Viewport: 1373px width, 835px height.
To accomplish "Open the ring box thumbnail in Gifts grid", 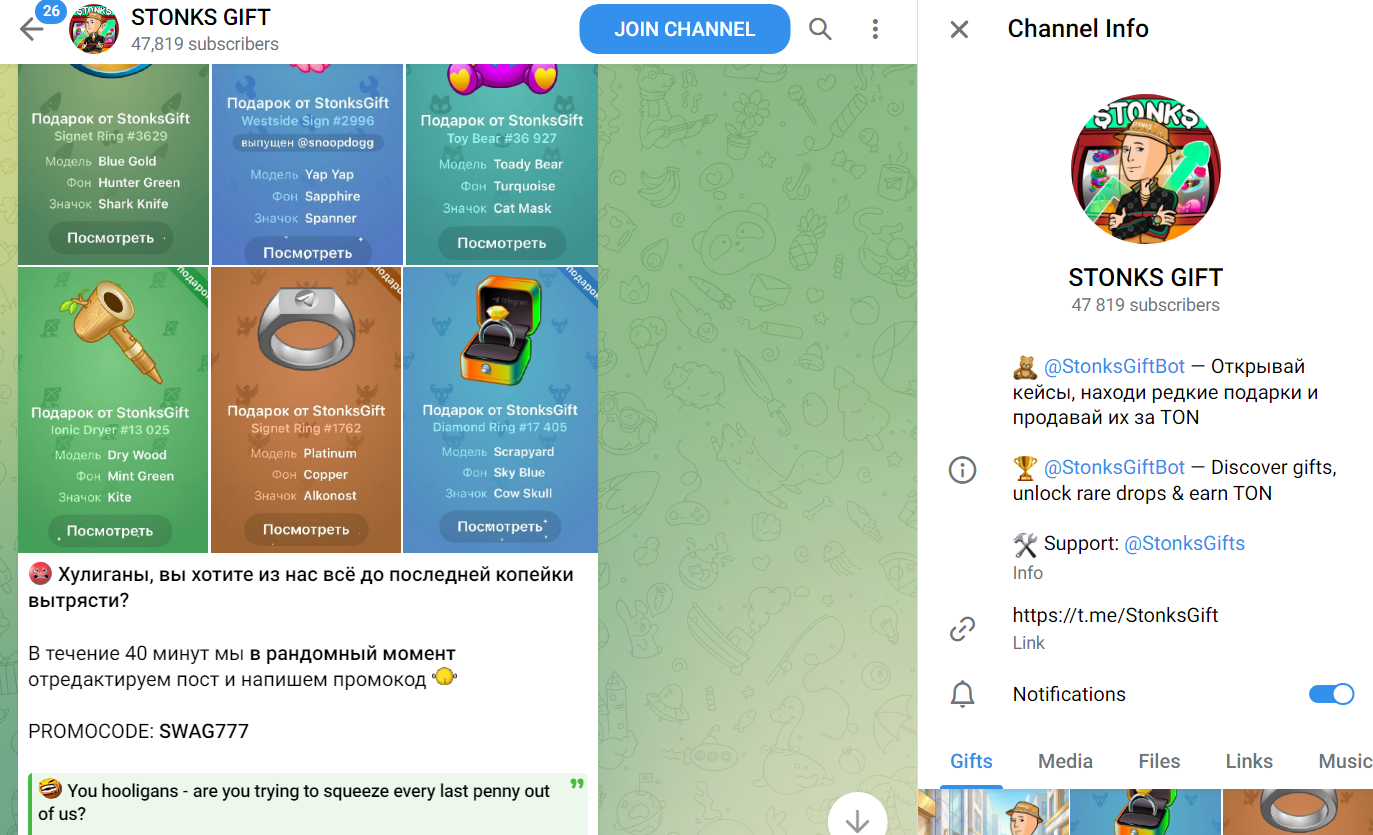I will click(x=1146, y=812).
